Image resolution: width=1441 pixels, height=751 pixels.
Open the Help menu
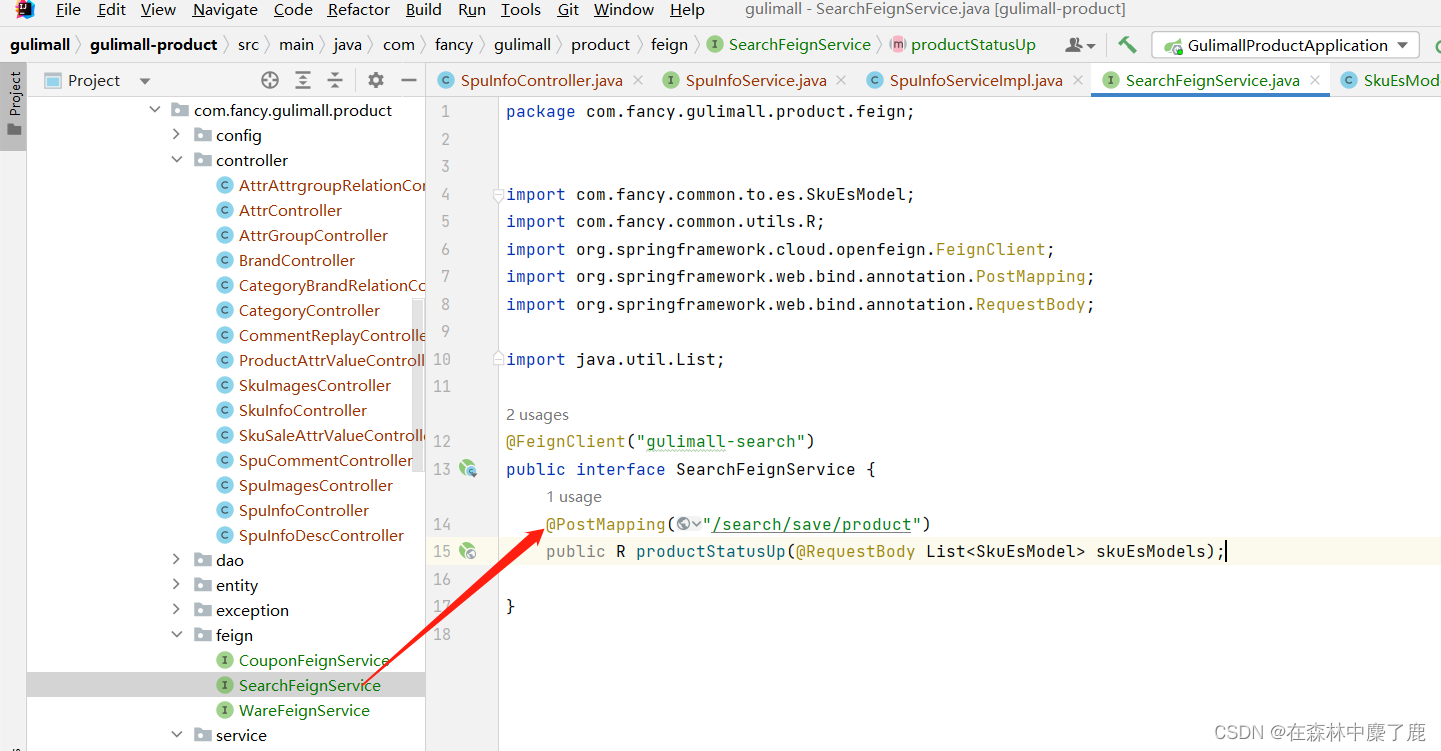[x=687, y=10]
